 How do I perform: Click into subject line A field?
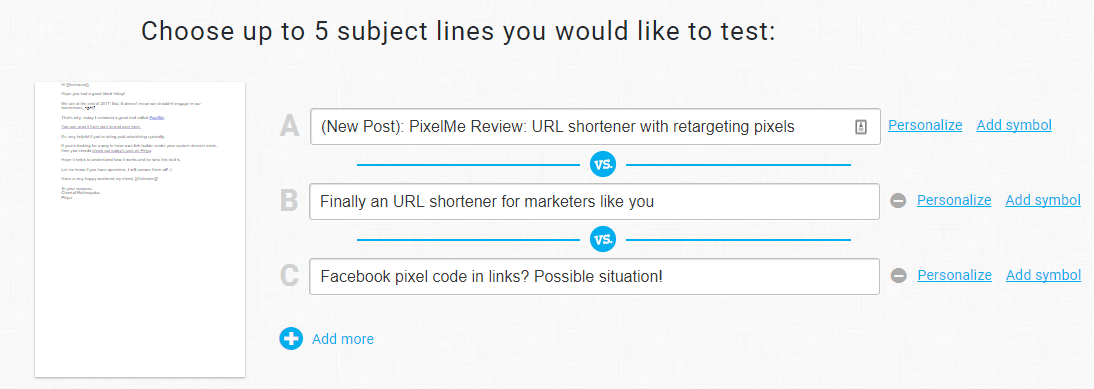595,127
